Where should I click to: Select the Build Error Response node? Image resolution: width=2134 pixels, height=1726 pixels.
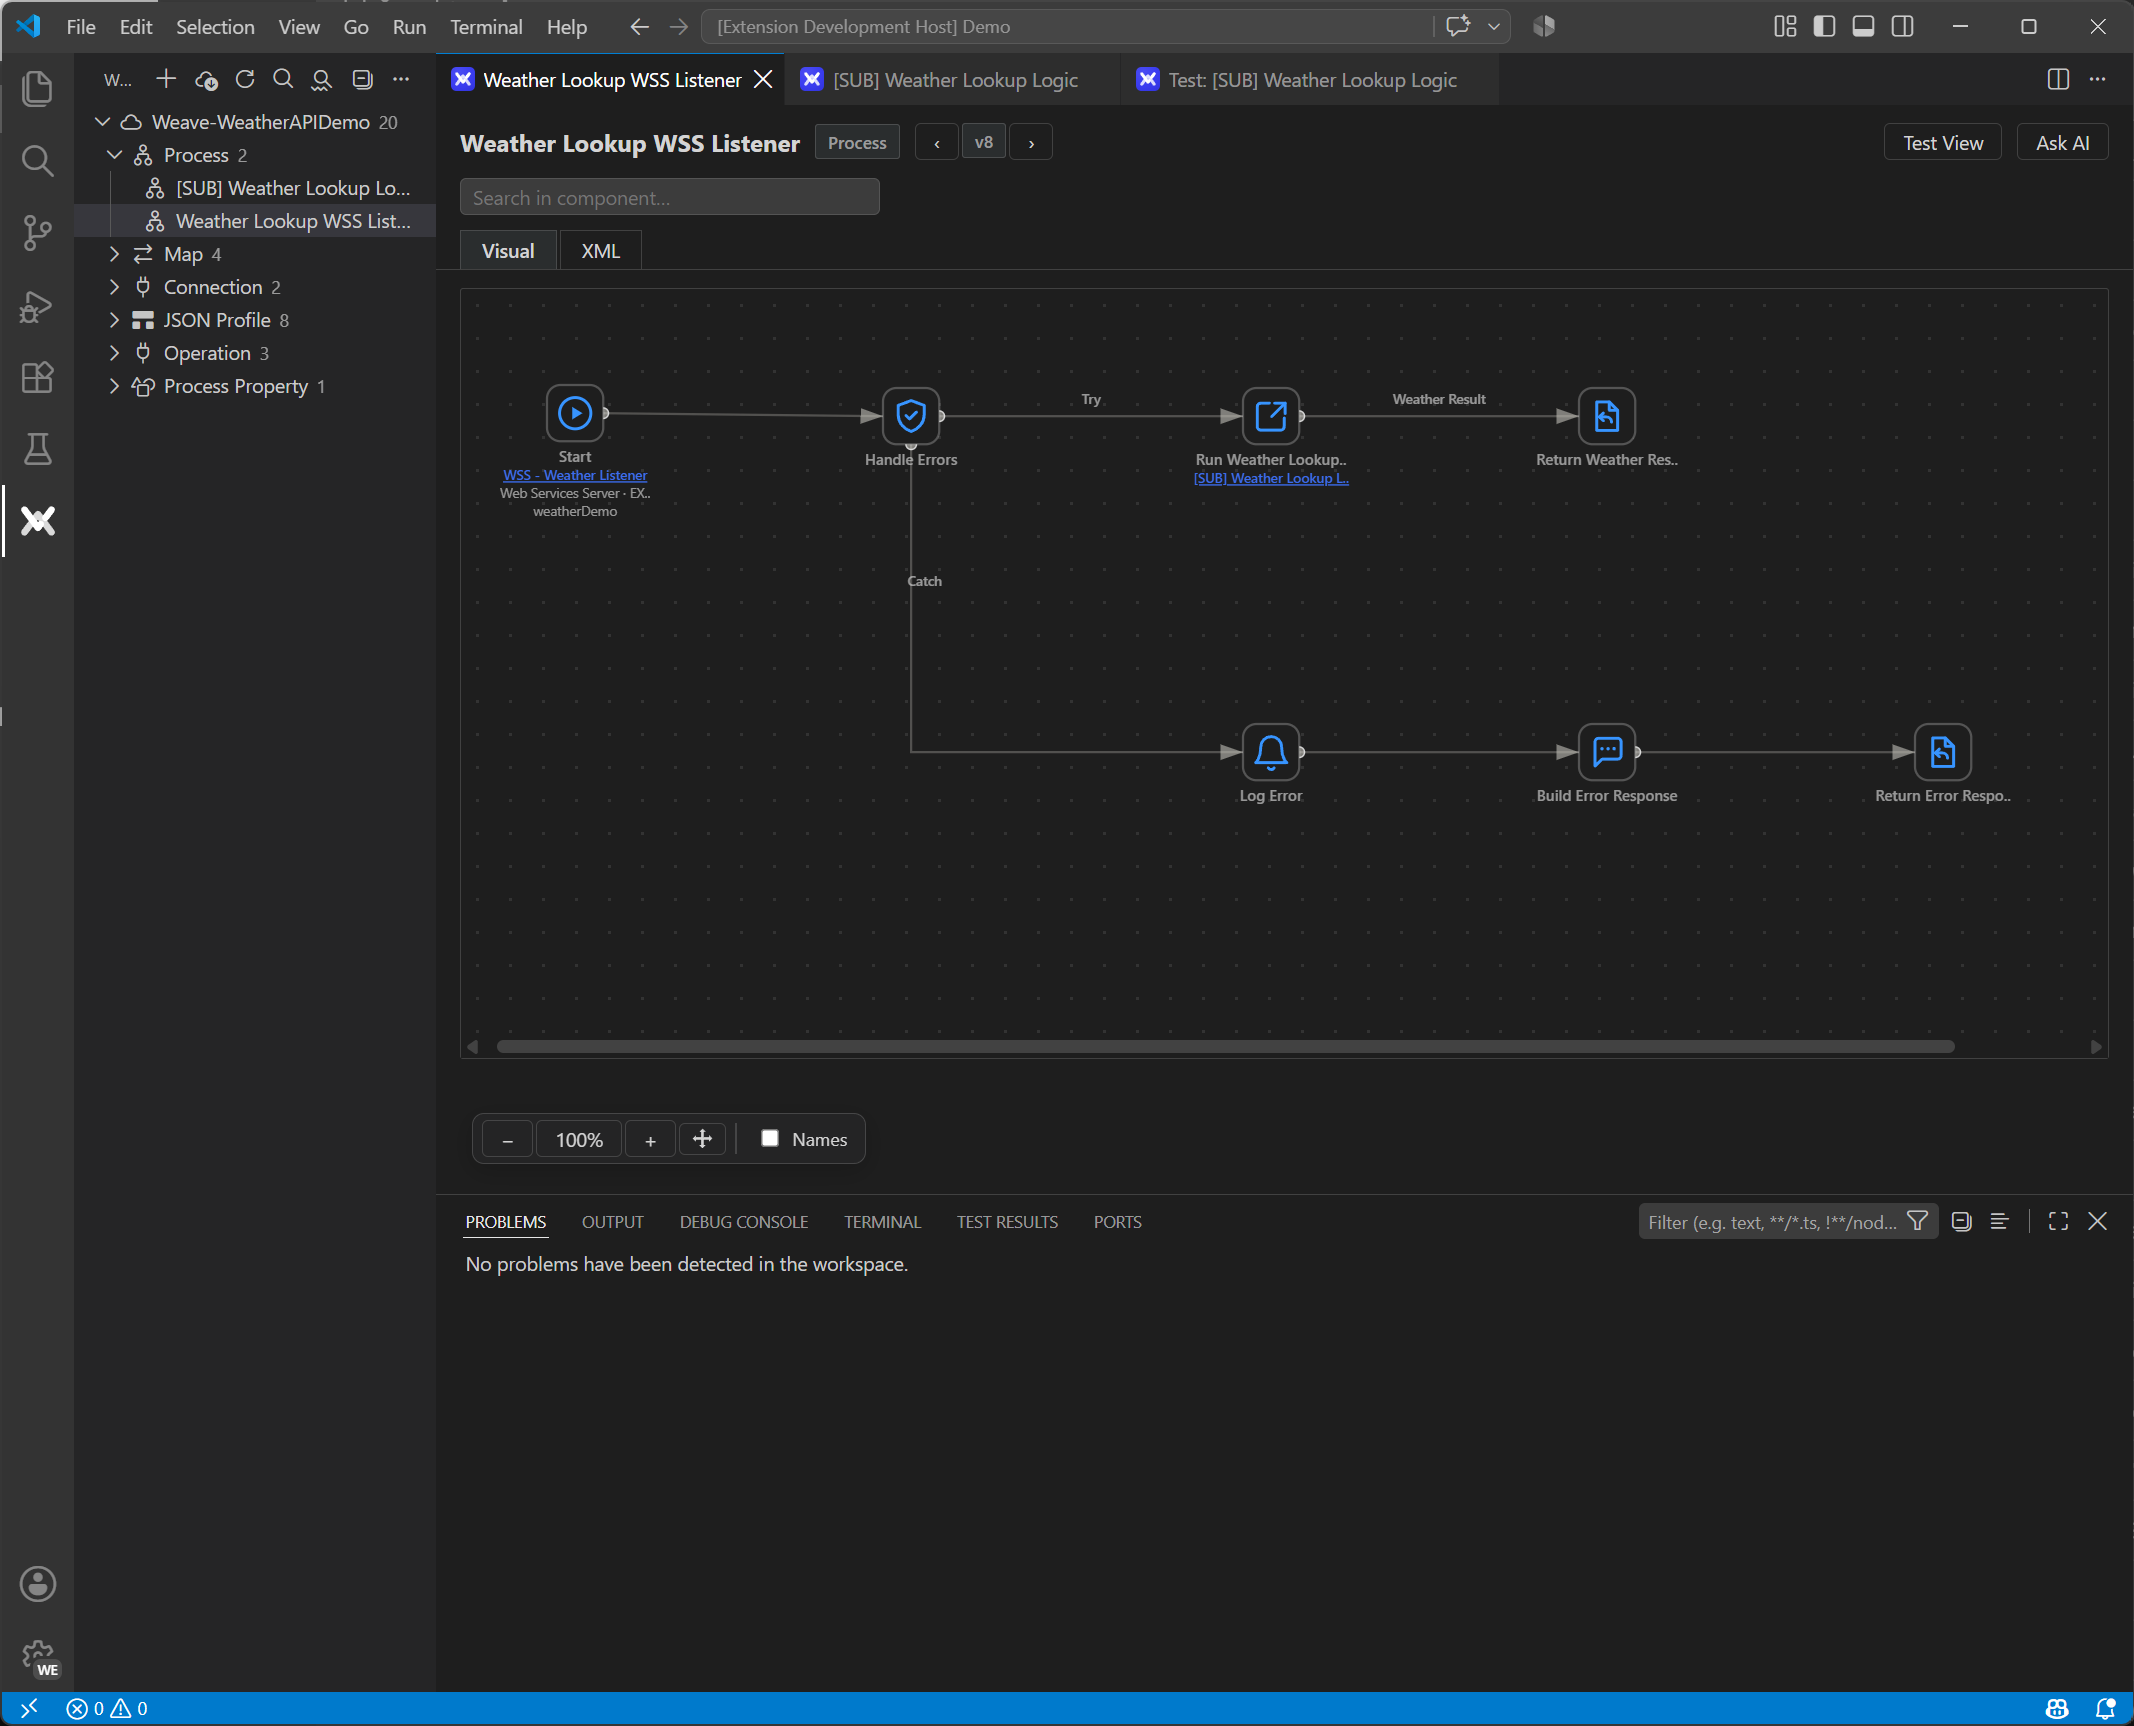[x=1607, y=752]
